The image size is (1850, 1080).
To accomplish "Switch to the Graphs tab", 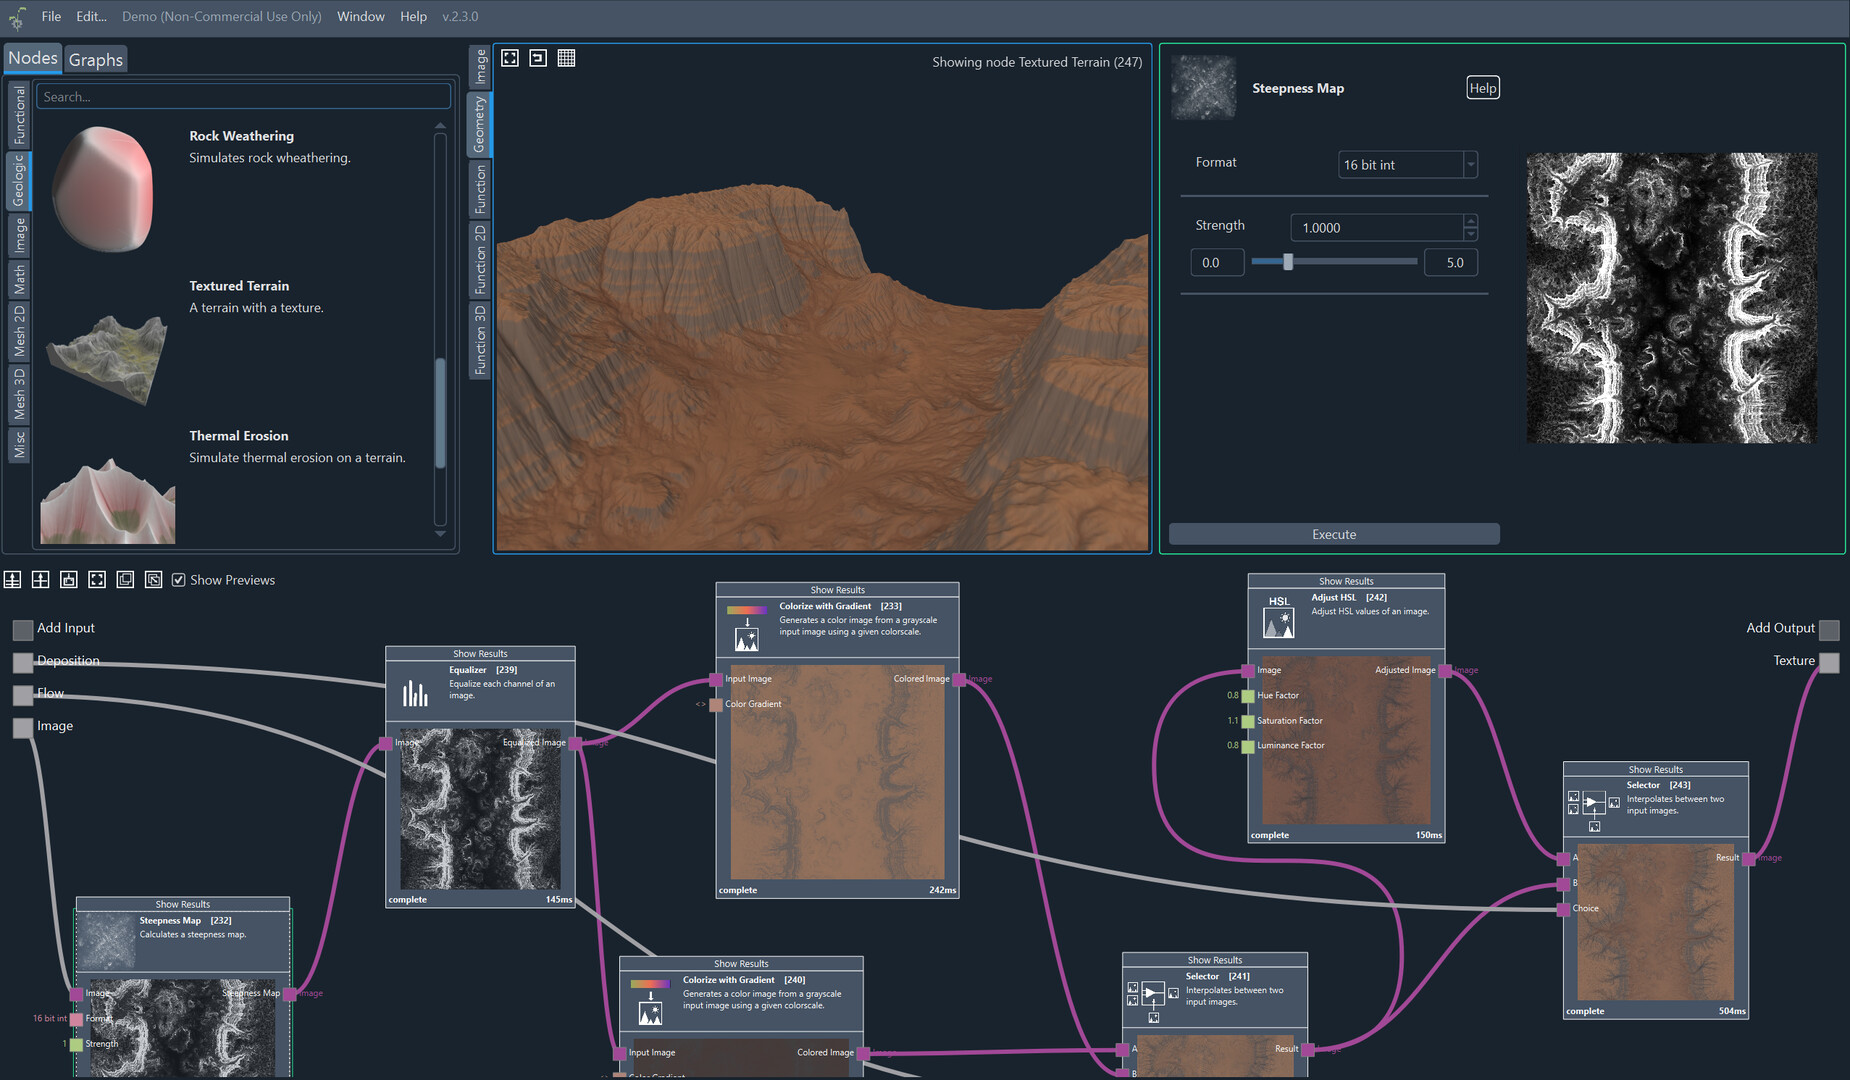I will (x=96, y=60).
